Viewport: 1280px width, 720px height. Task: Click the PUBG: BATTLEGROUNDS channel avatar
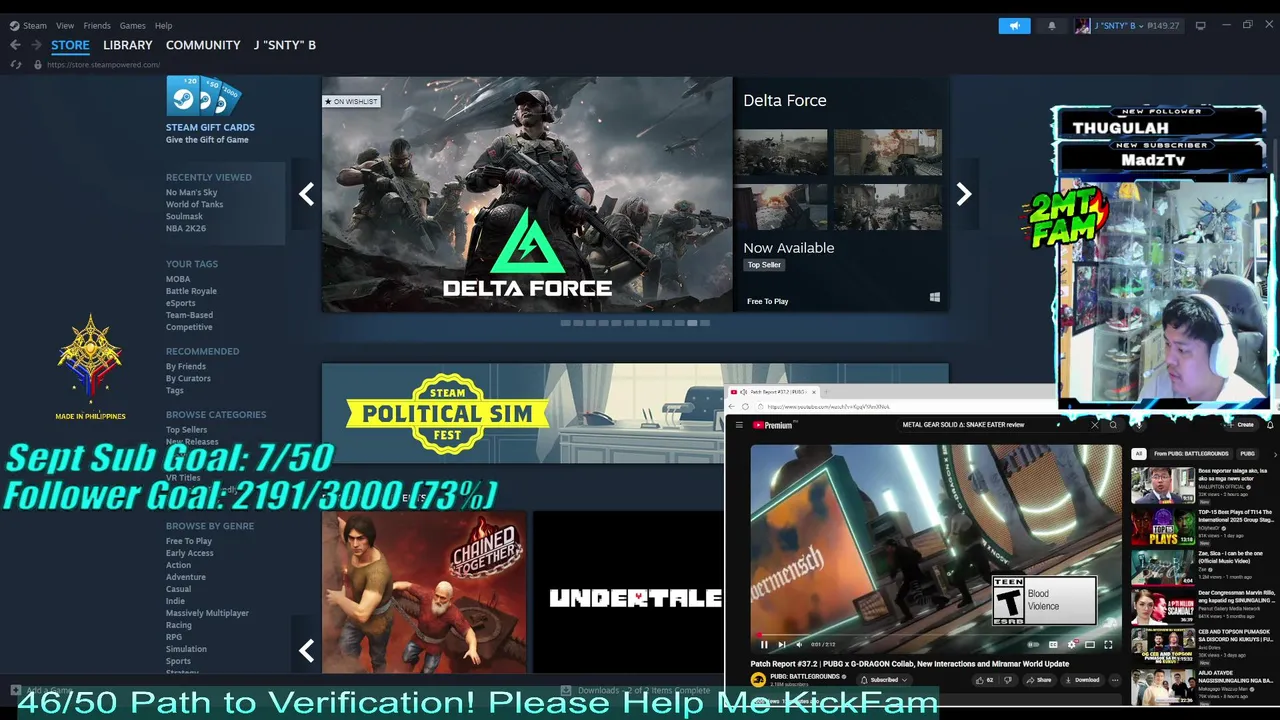click(758, 680)
